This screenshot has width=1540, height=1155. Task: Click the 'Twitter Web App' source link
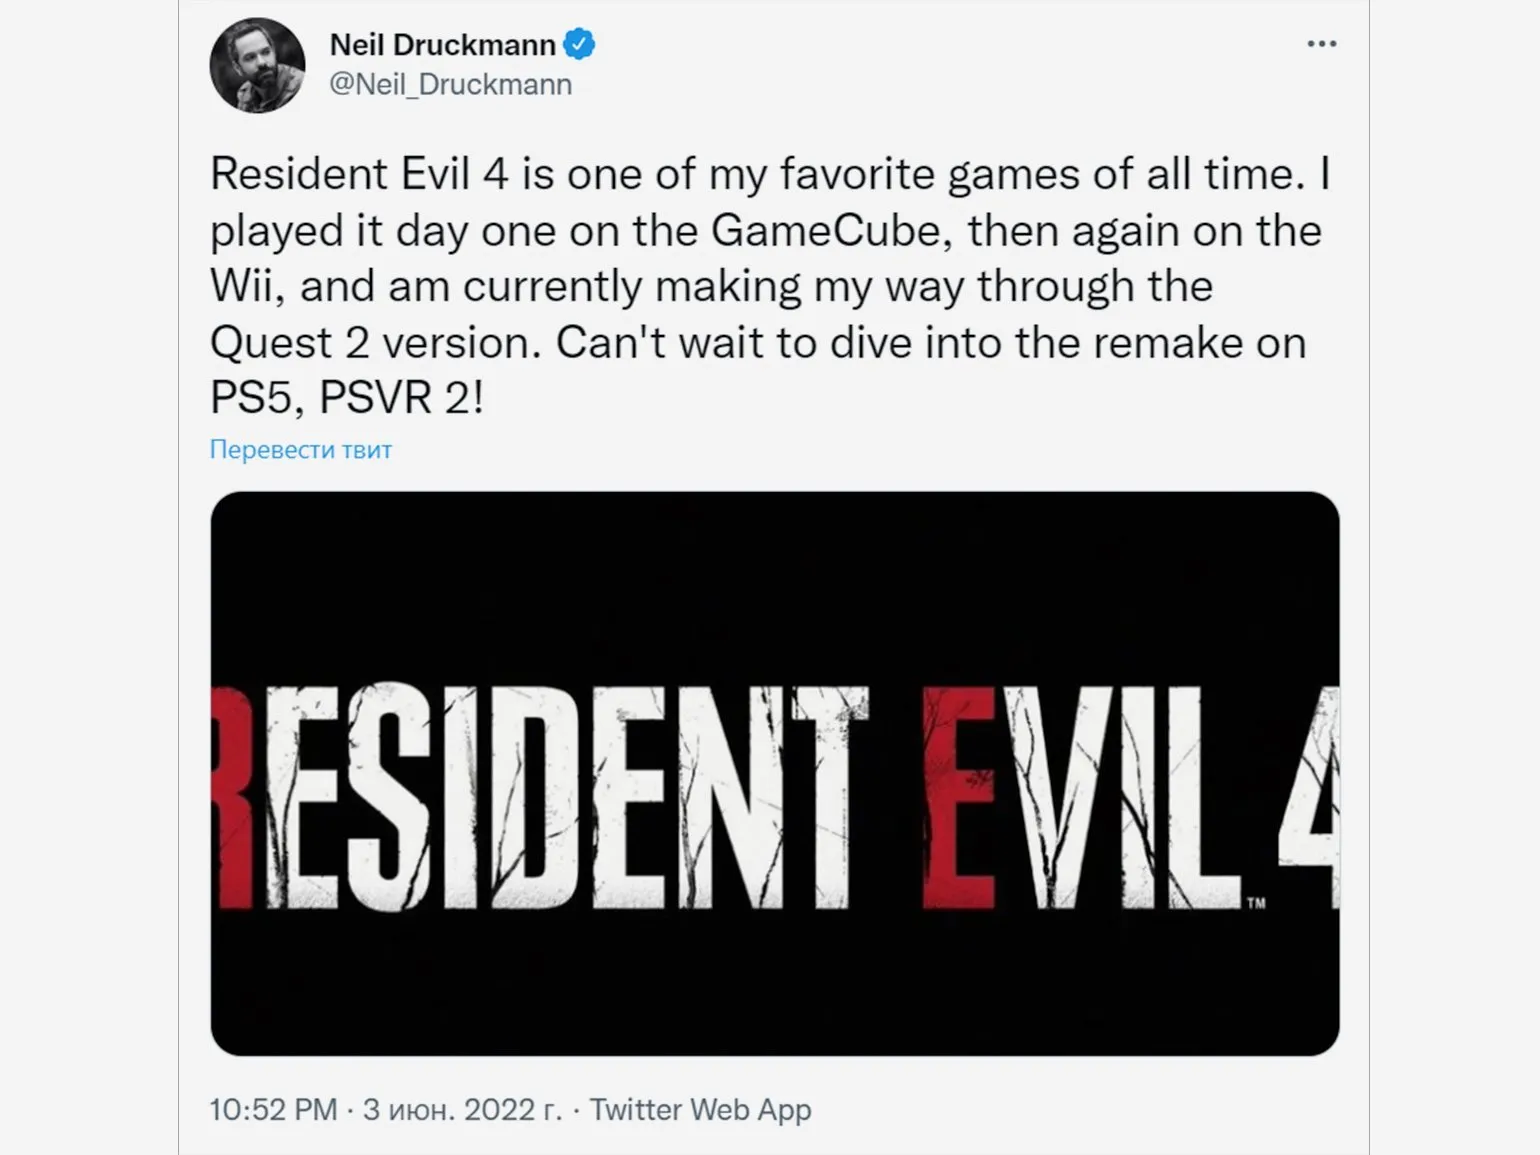[x=700, y=1110]
